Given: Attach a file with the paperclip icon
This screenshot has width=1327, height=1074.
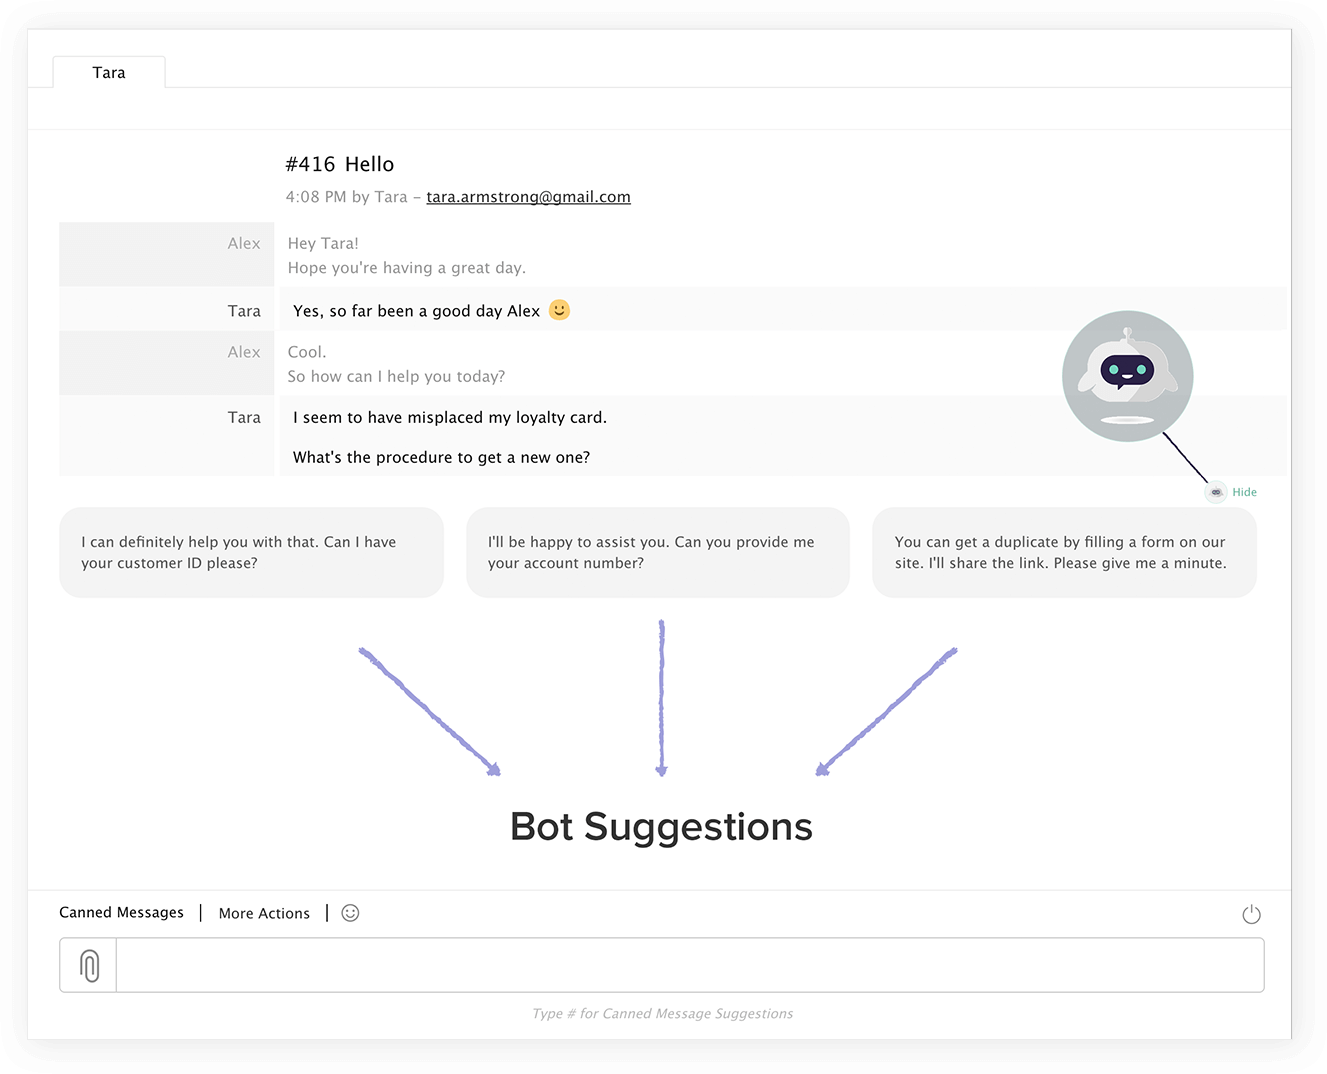Looking at the screenshot, I should (x=89, y=965).
